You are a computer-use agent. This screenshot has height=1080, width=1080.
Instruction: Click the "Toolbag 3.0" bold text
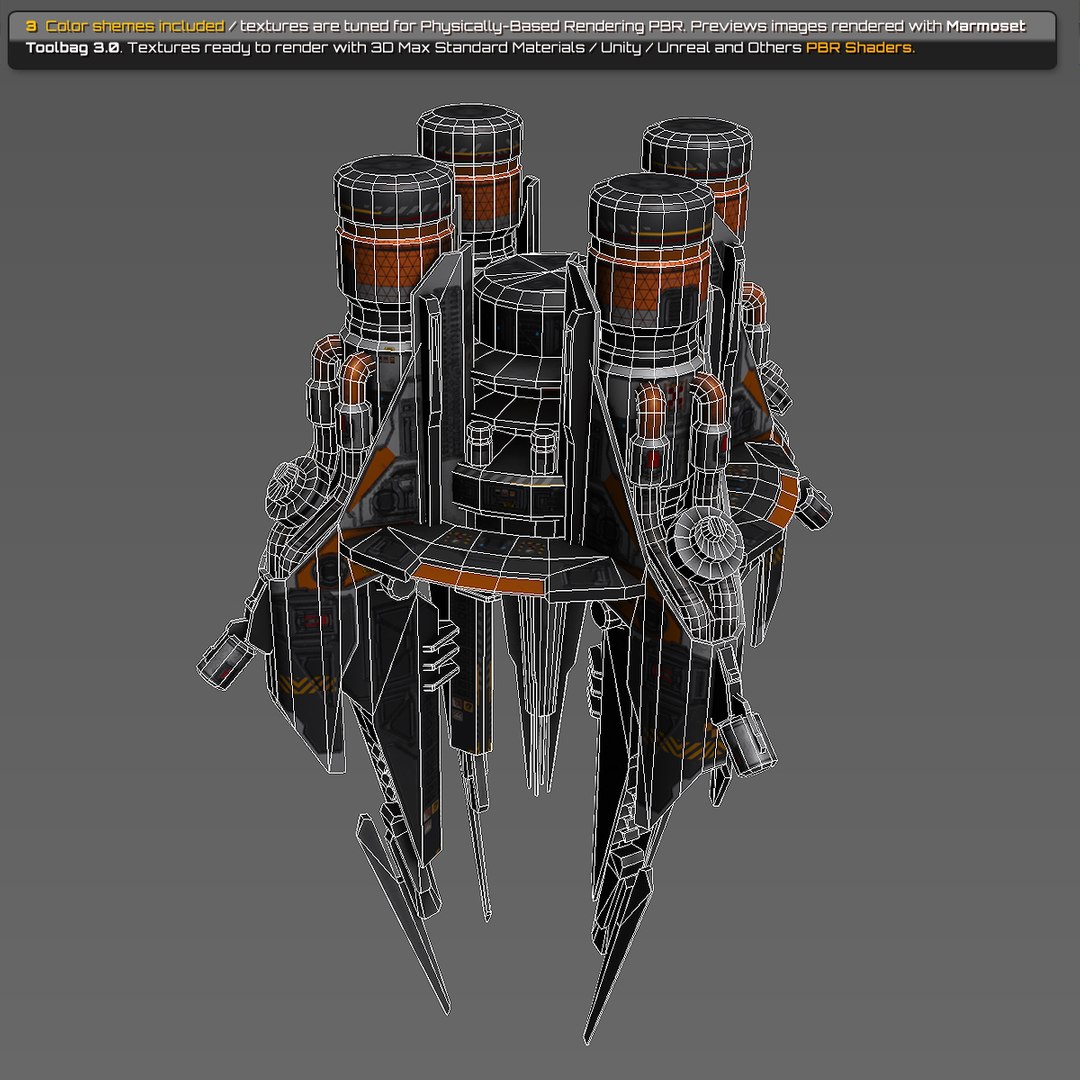tap(72, 48)
